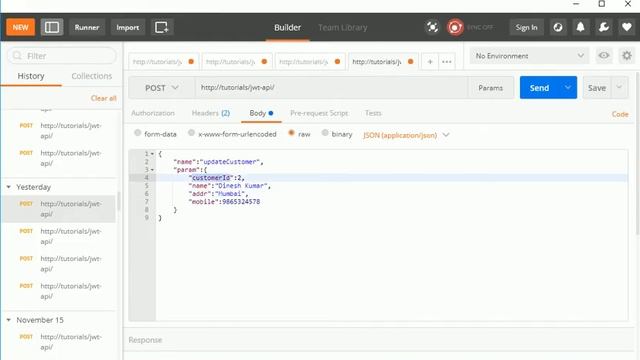Click the interceptor satellite icon
640x360 pixels.
(x=432, y=27)
